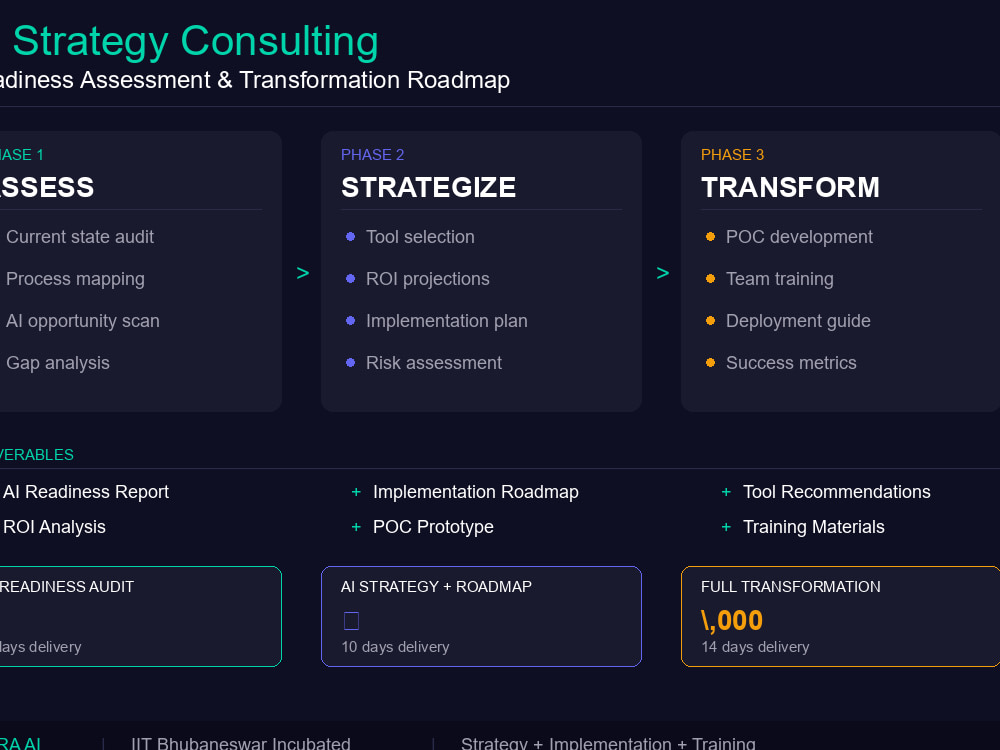
Task: Click 'Training Materials' deliverable
Action: pyautogui.click(x=814, y=527)
